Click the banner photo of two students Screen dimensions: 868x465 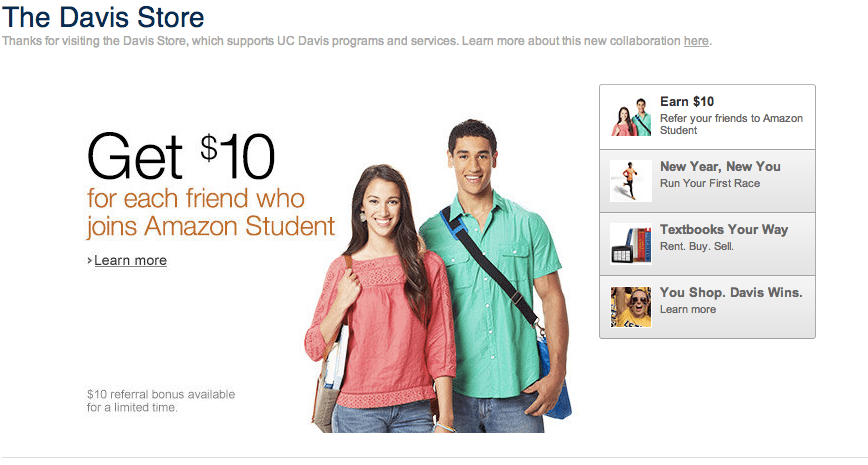(x=438, y=276)
